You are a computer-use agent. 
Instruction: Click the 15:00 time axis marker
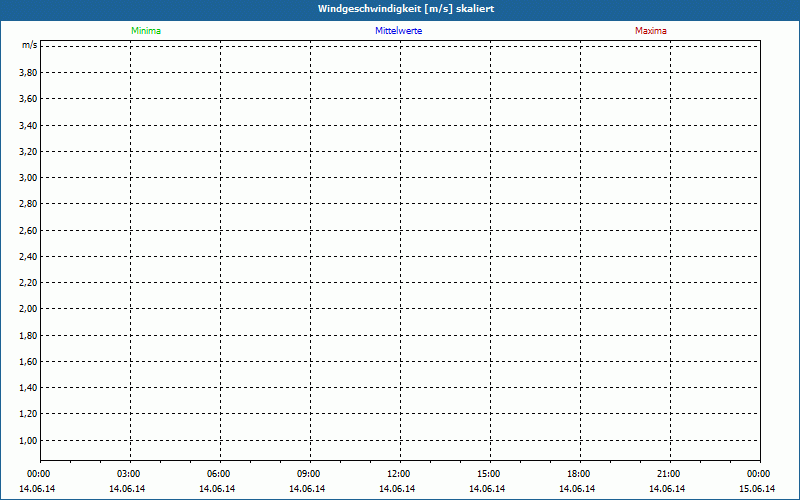(x=489, y=474)
